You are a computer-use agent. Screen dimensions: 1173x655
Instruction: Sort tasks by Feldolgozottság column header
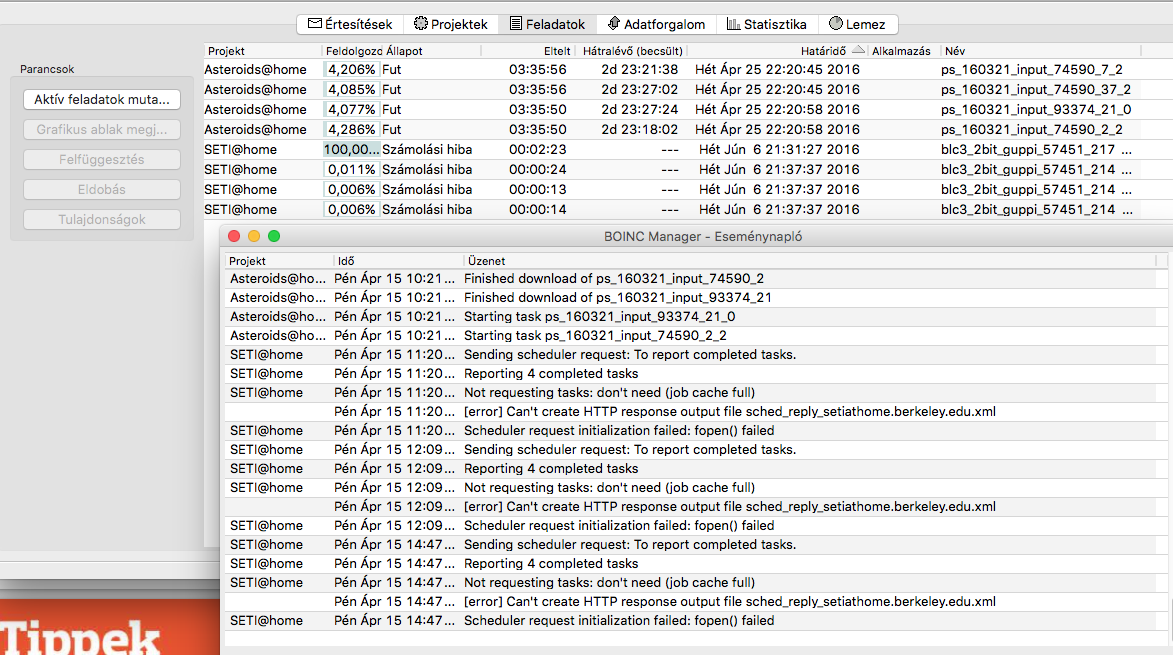coord(353,51)
